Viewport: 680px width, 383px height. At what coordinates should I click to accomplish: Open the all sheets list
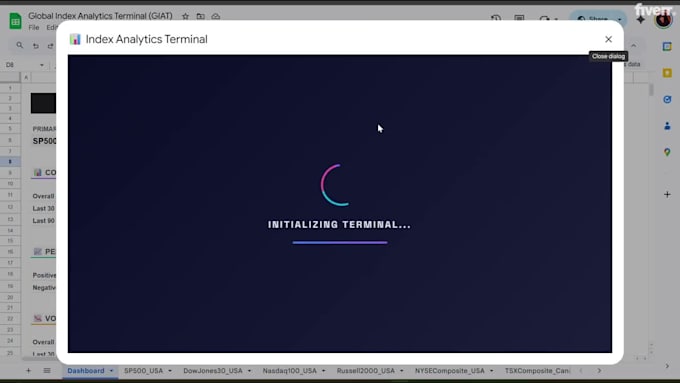click(47, 370)
